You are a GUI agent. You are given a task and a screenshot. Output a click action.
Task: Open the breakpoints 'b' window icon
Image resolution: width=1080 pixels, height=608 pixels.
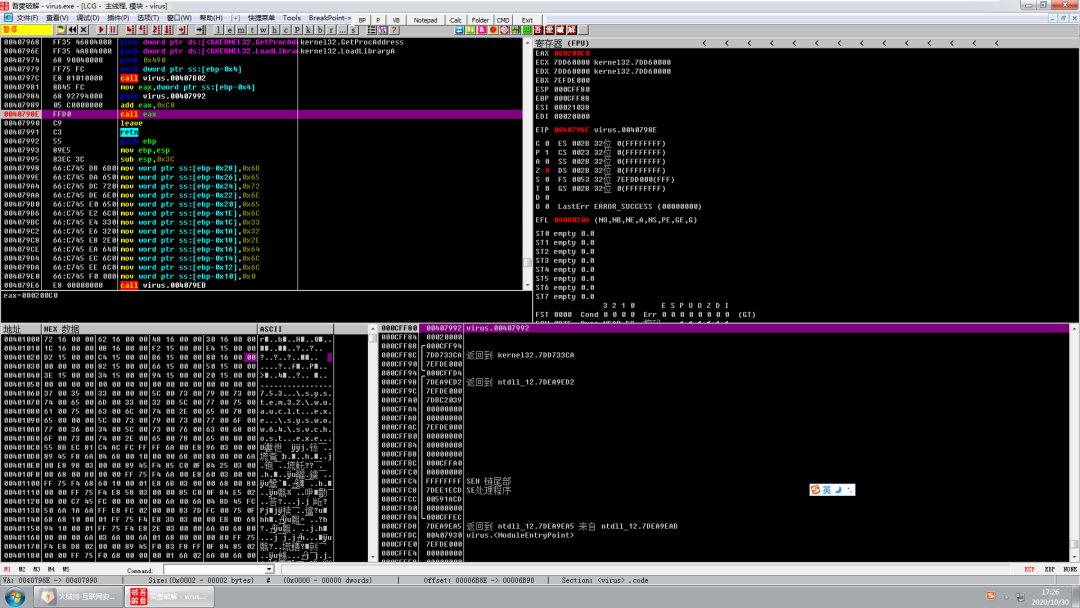tap(320, 30)
